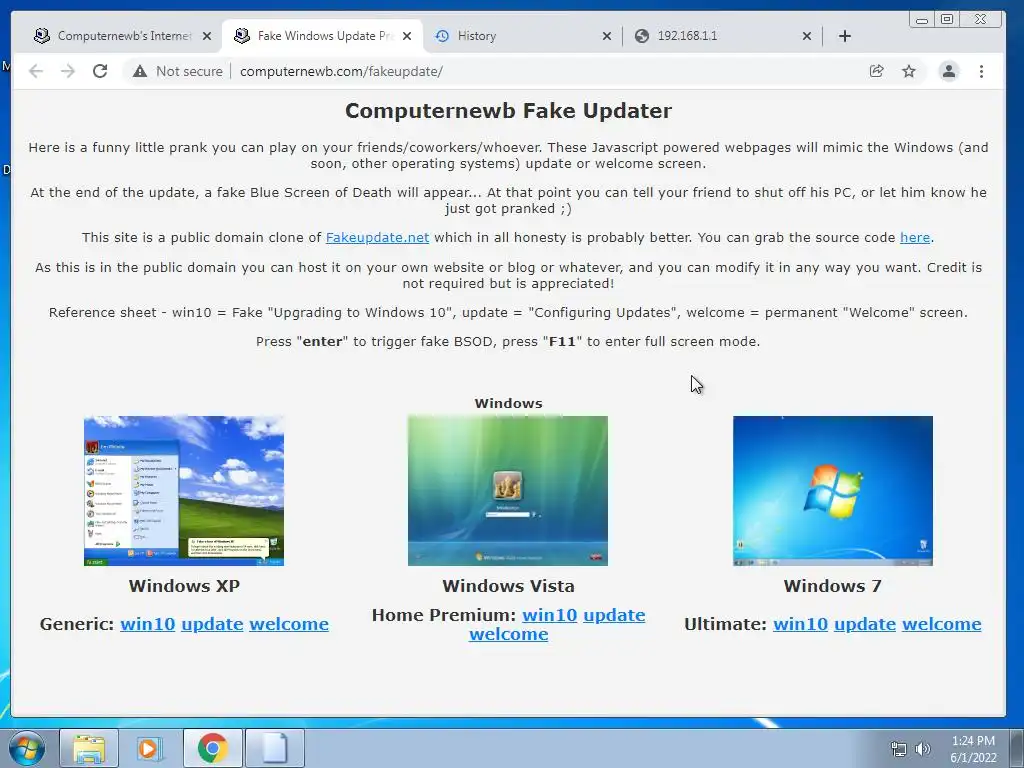Open the Vista Home Premium welcome link
1024x768 pixels.
pyautogui.click(x=508, y=634)
